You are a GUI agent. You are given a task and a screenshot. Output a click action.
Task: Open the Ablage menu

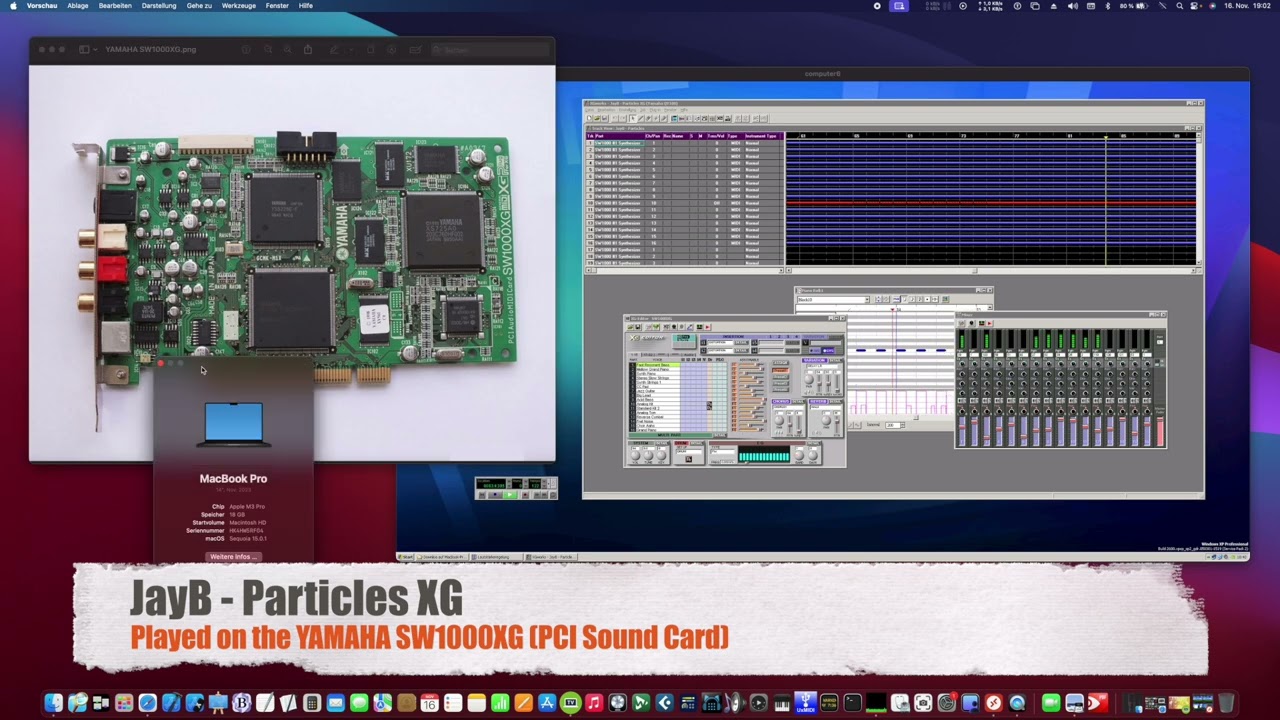tap(78, 6)
